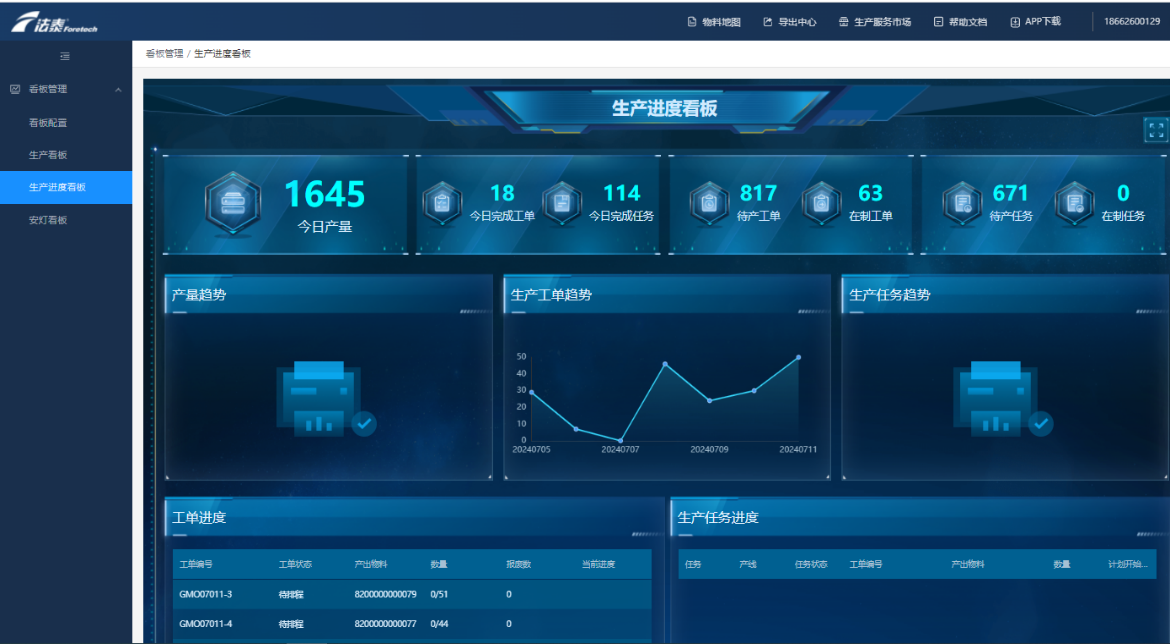Click the 在制任务 hexagon icon
This screenshot has height=644, width=1170.
pyautogui.click(x=1074, y=202)
